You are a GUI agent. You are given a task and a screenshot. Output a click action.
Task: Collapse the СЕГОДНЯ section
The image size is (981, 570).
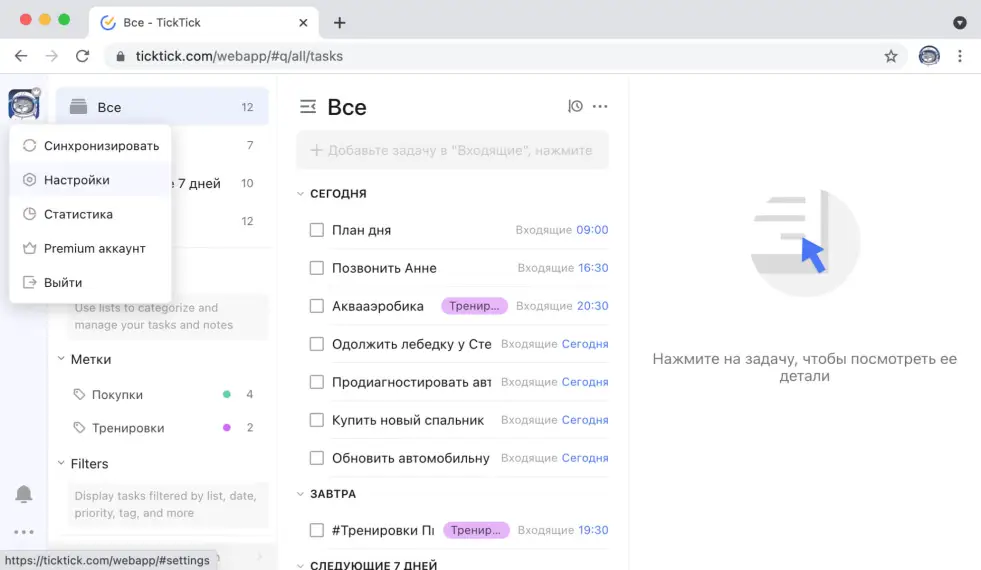300,194
